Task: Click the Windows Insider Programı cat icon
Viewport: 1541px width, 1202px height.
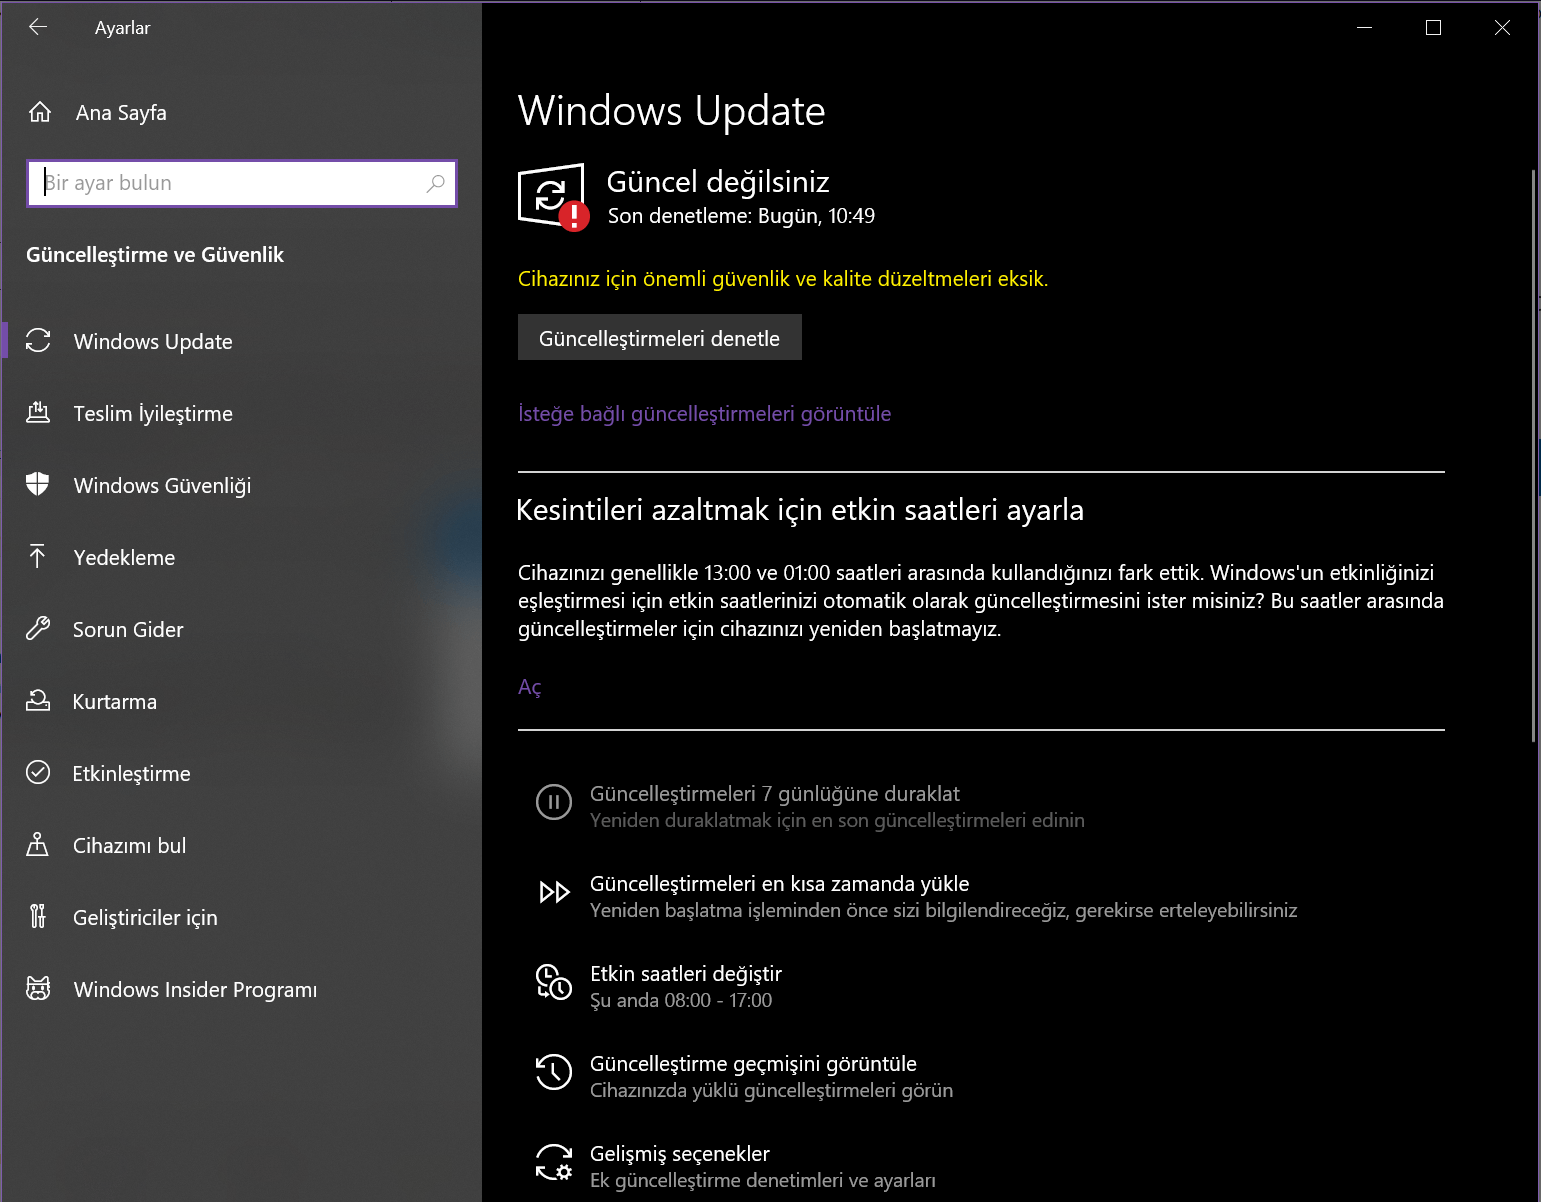Action: pos(38,989)
